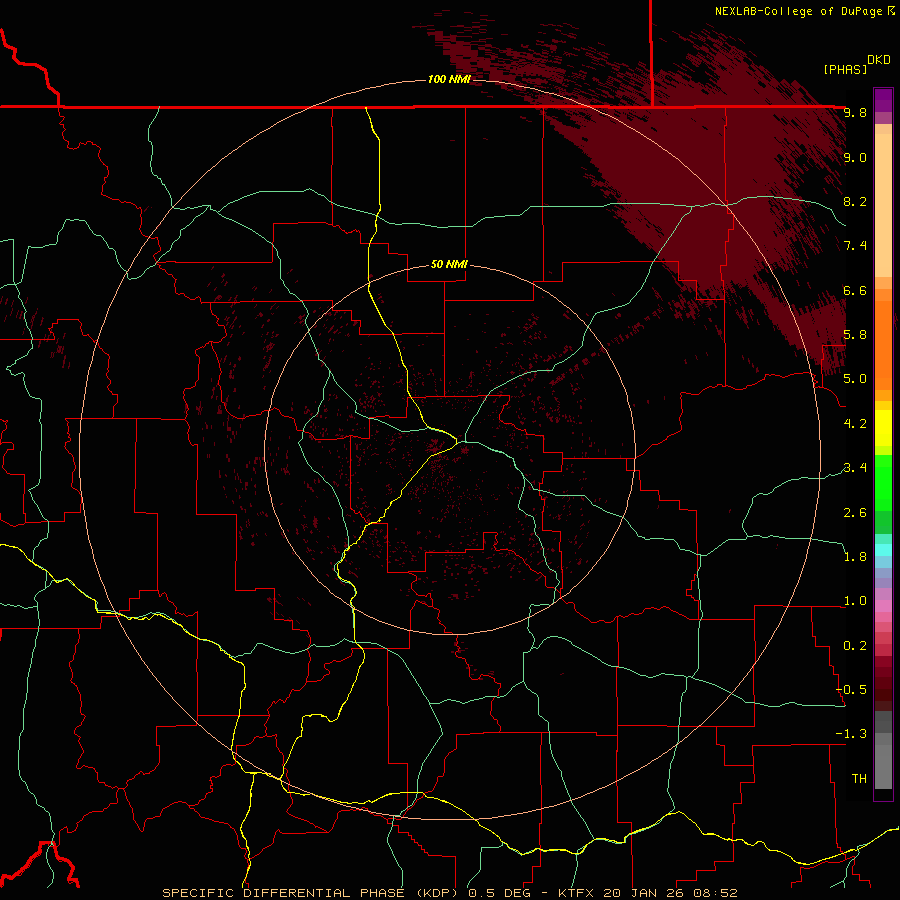Click the 1.0 value on the color scale

coord(855,601)
